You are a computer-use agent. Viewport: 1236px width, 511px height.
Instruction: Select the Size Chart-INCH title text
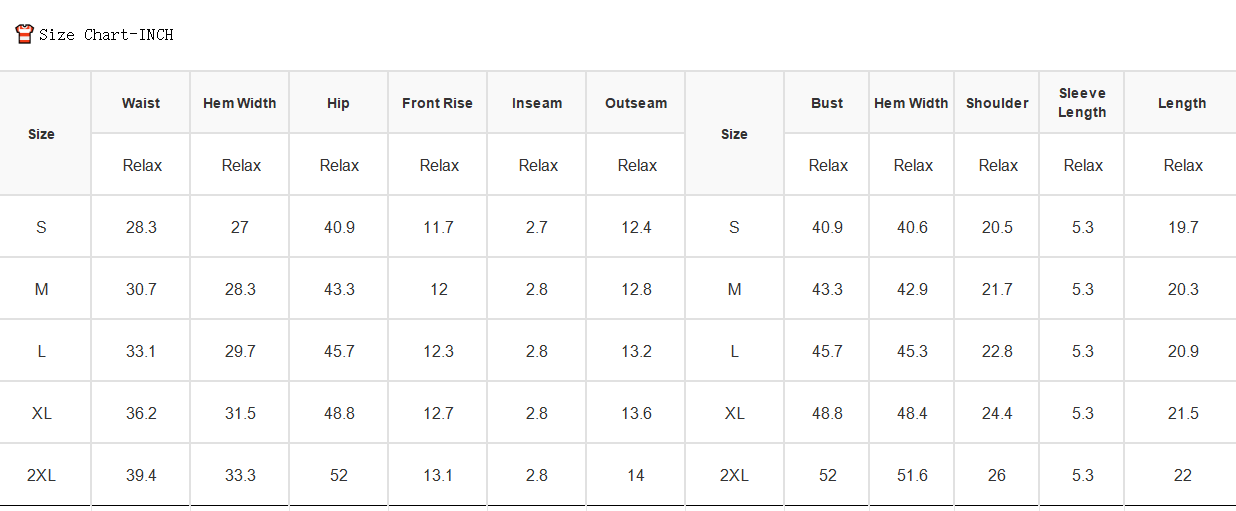tap(106, 35)
